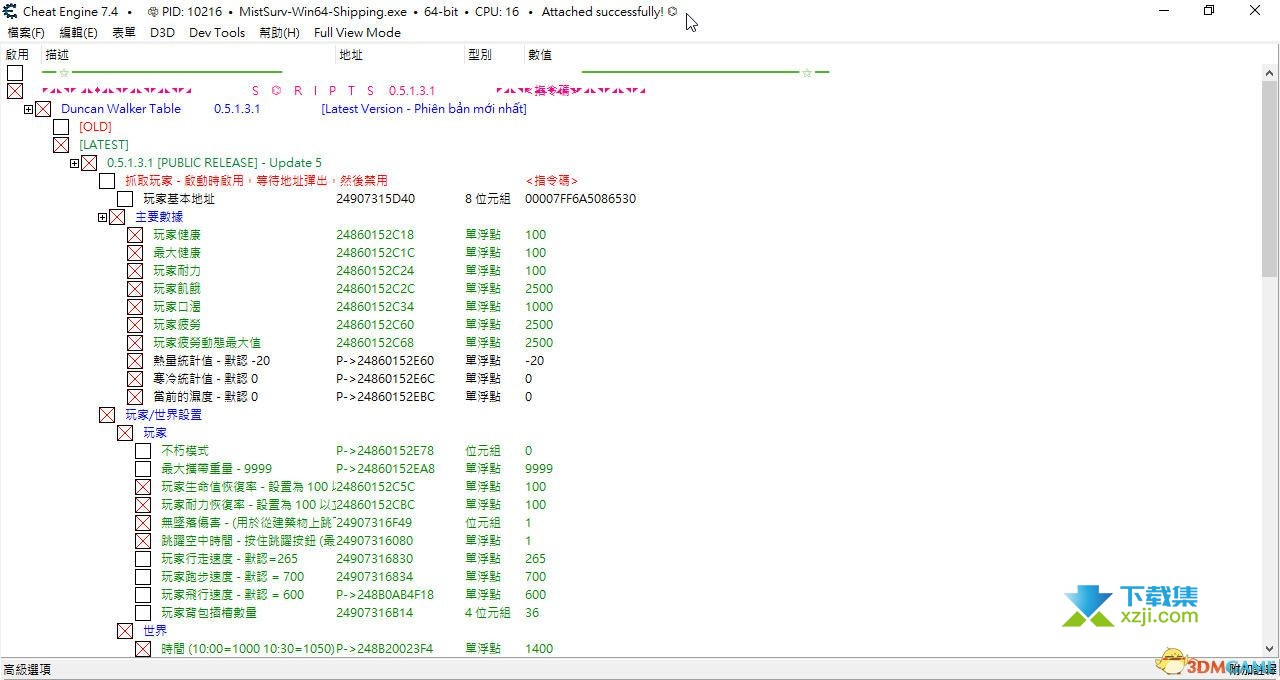
Task: Click the 描述 column header
Action: point(57,55)
